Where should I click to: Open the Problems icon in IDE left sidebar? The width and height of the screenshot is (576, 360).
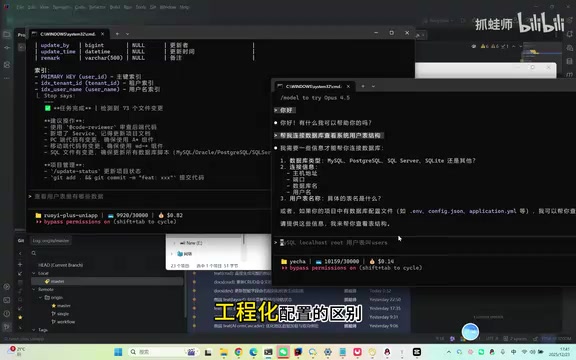7,313
